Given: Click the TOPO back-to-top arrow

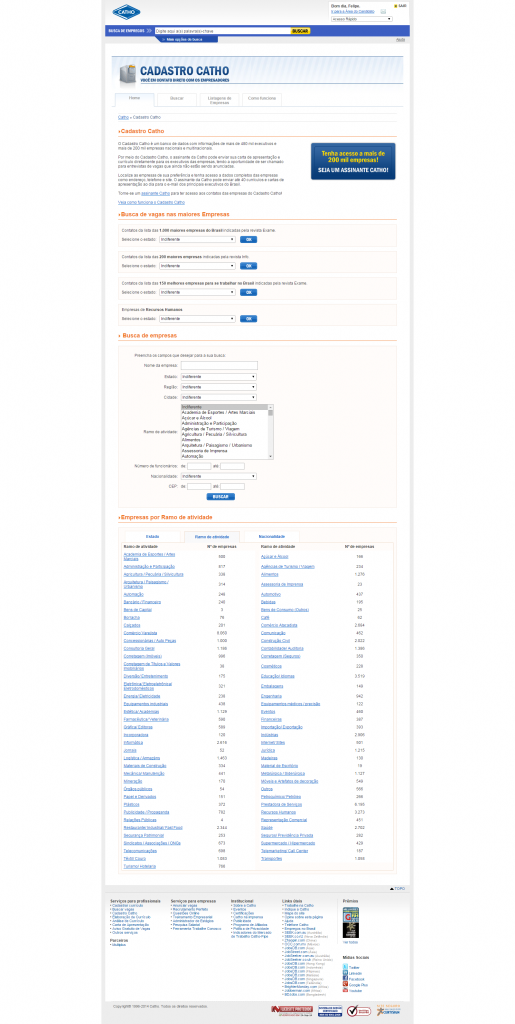Looking at the screenshot, I should (x=392, y=889).
